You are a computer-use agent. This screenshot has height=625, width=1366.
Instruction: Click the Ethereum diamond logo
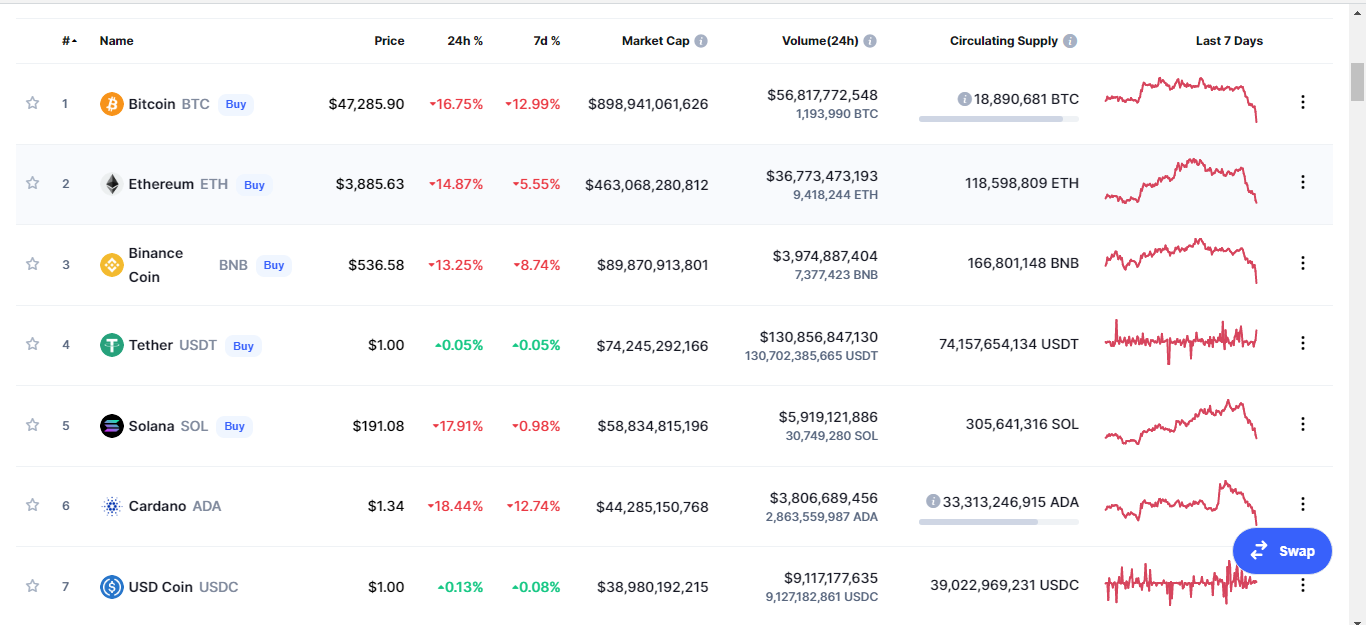tap(112, 184)
